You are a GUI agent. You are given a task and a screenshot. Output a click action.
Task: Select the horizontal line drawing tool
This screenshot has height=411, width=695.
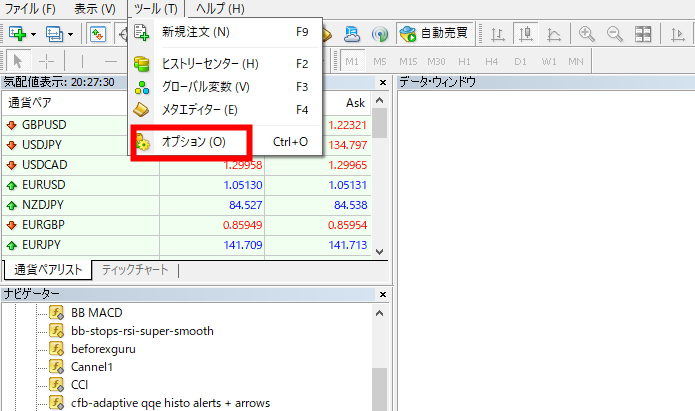pyautogui.click(x=111, y=61)
